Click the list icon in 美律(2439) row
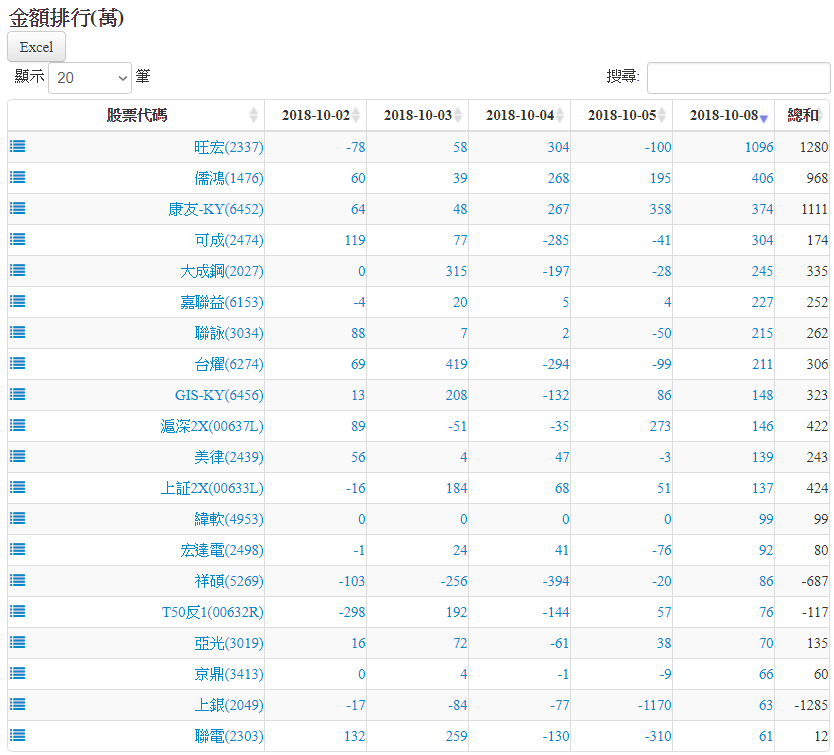The image size is (834, 755). point(18,456)
